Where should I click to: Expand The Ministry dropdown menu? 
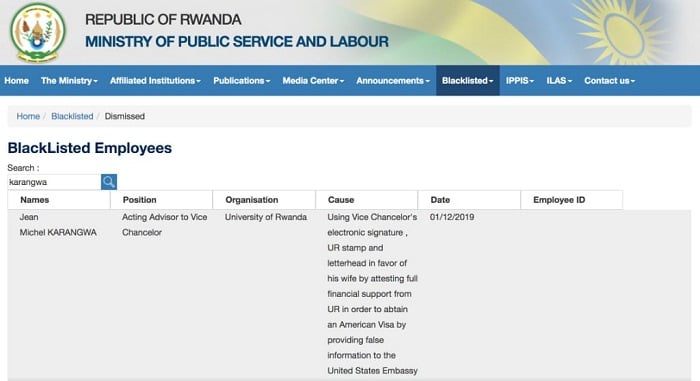69,81
